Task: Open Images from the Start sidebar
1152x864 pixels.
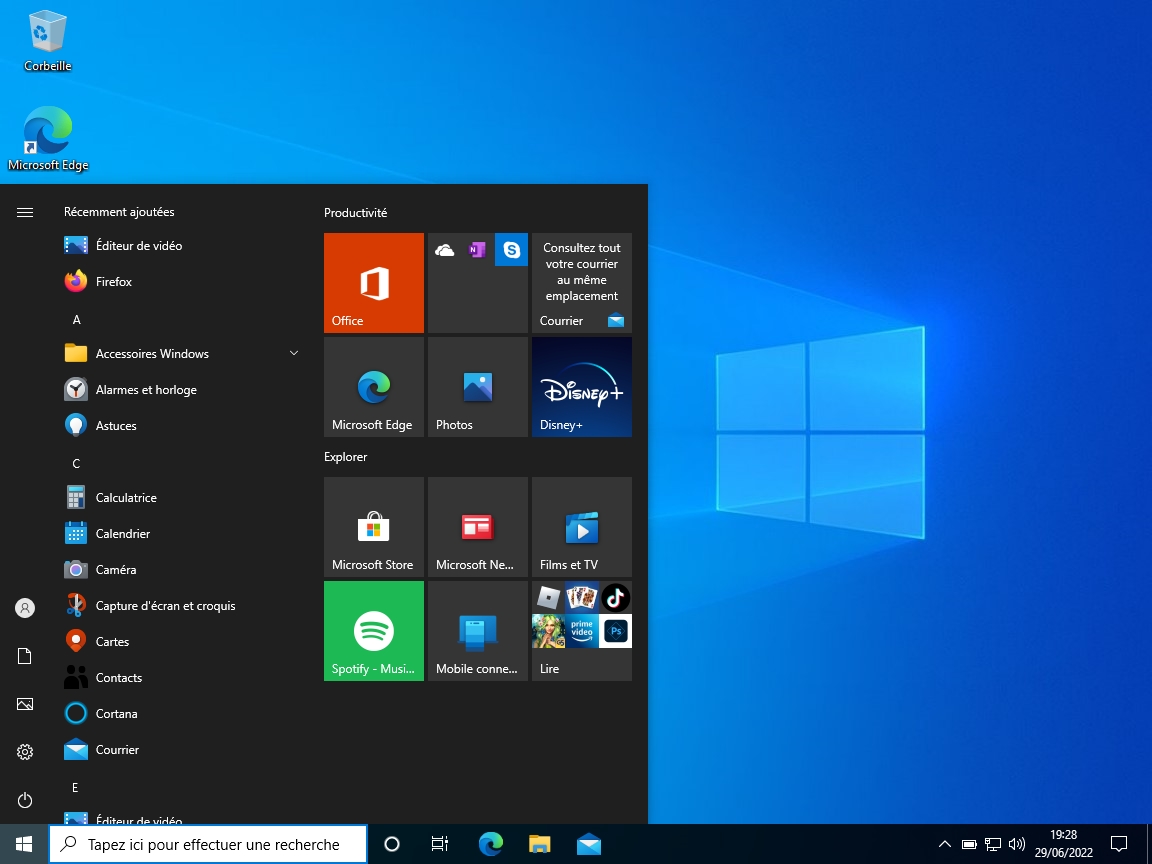Action: 25,704
